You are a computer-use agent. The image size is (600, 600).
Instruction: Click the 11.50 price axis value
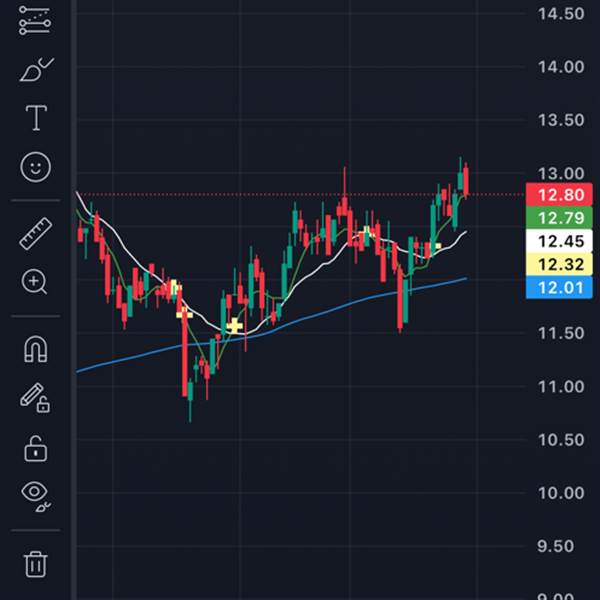(x=561, y=333)
